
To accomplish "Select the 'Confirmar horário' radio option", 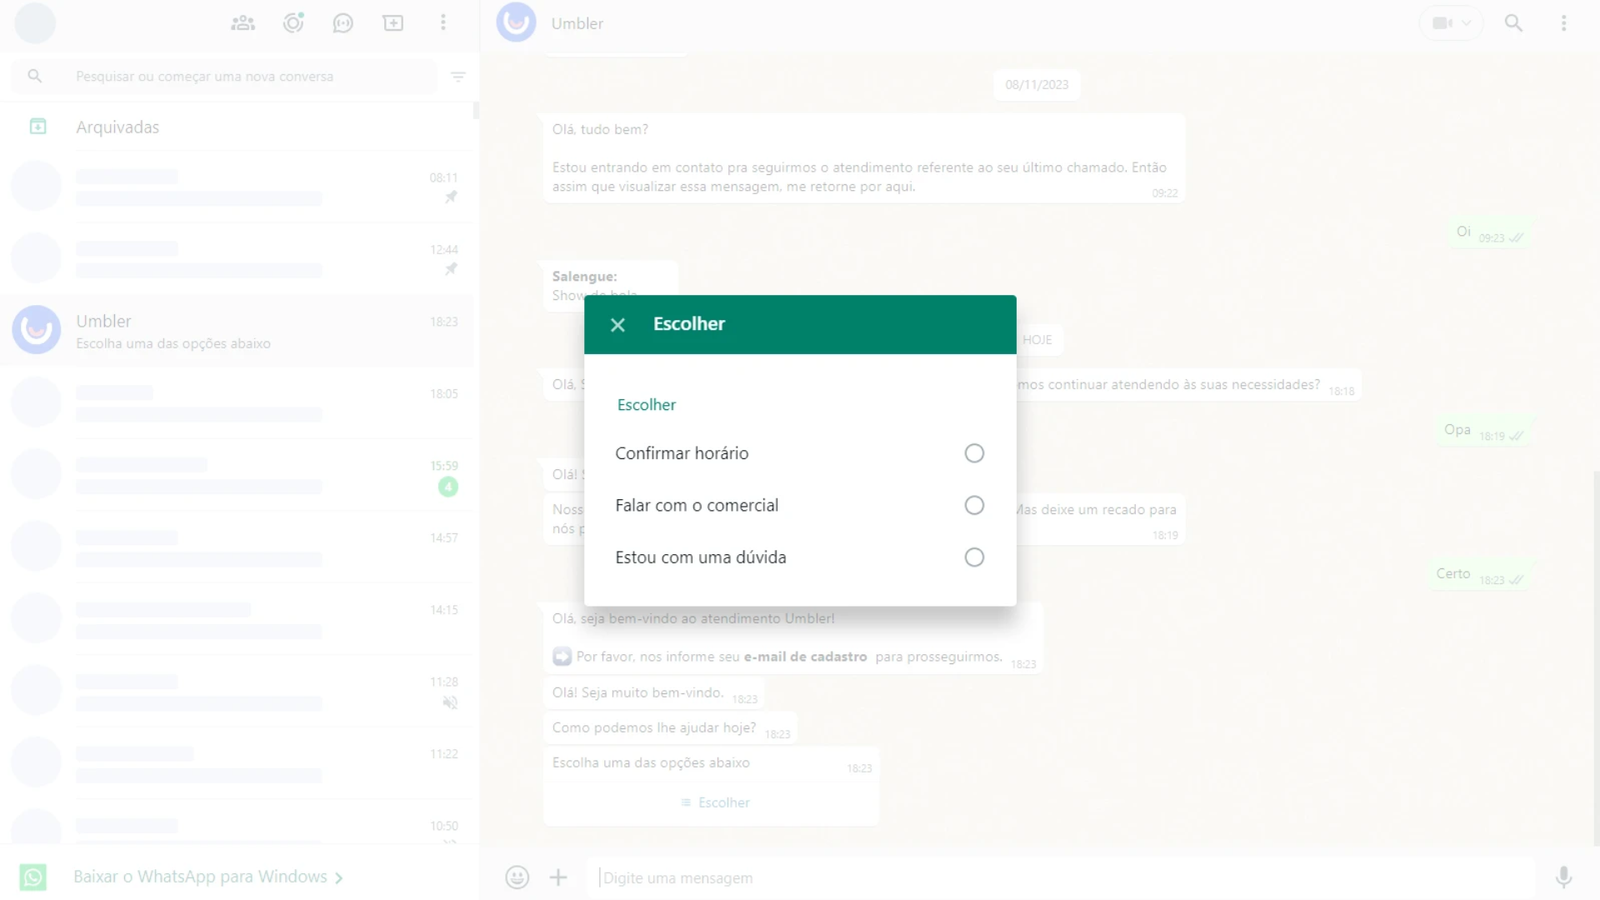I will click(974, 453).
